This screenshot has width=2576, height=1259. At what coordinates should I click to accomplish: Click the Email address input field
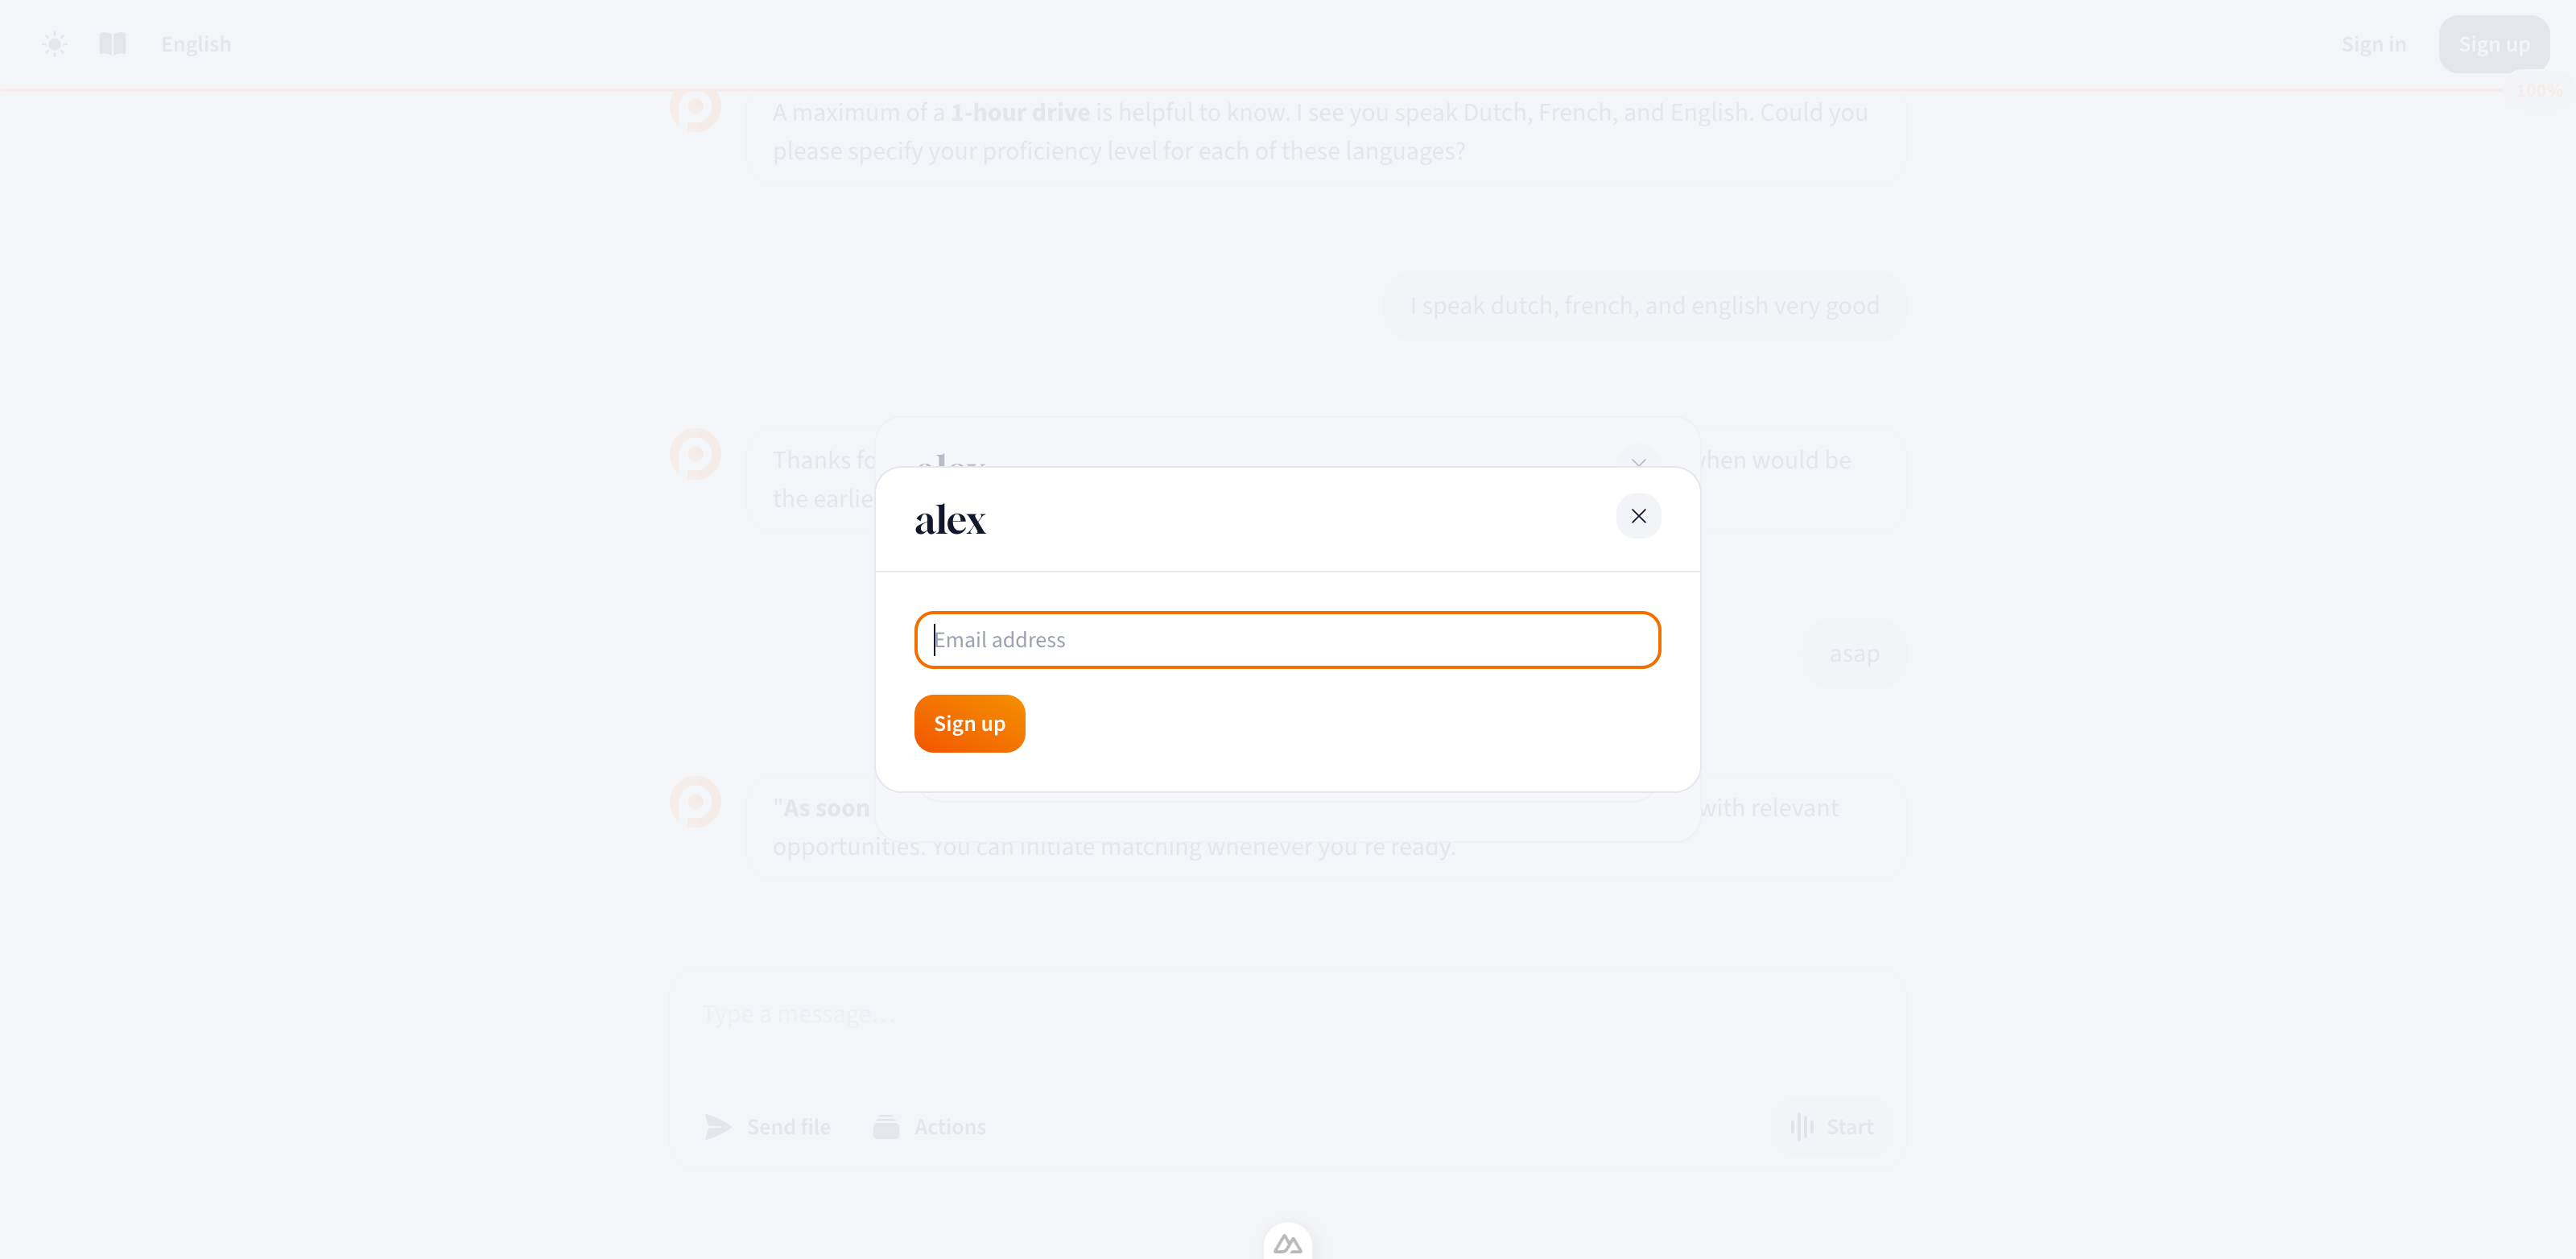point(1286,639)
